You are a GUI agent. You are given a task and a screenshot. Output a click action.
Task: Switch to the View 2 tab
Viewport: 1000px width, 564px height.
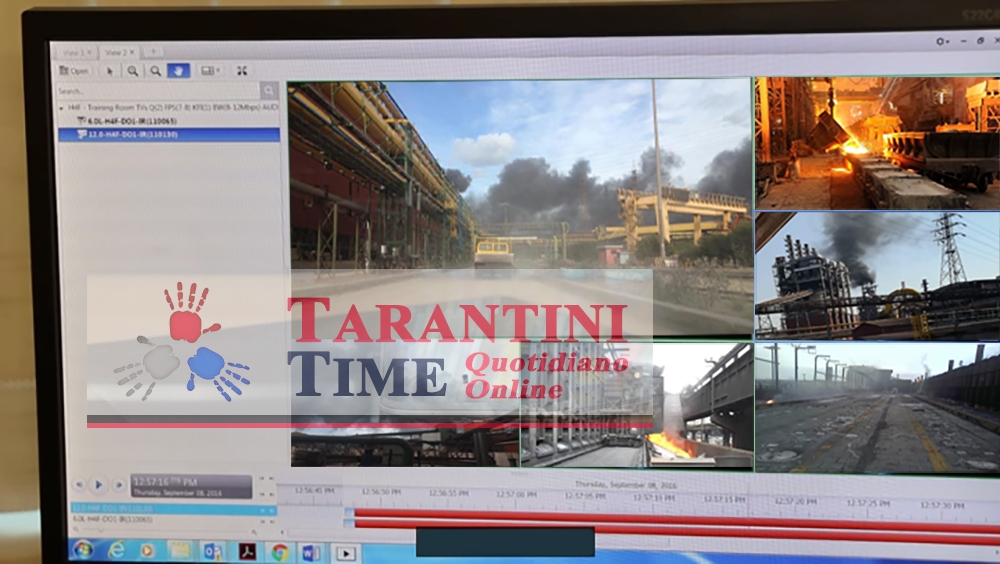[115, 52]
